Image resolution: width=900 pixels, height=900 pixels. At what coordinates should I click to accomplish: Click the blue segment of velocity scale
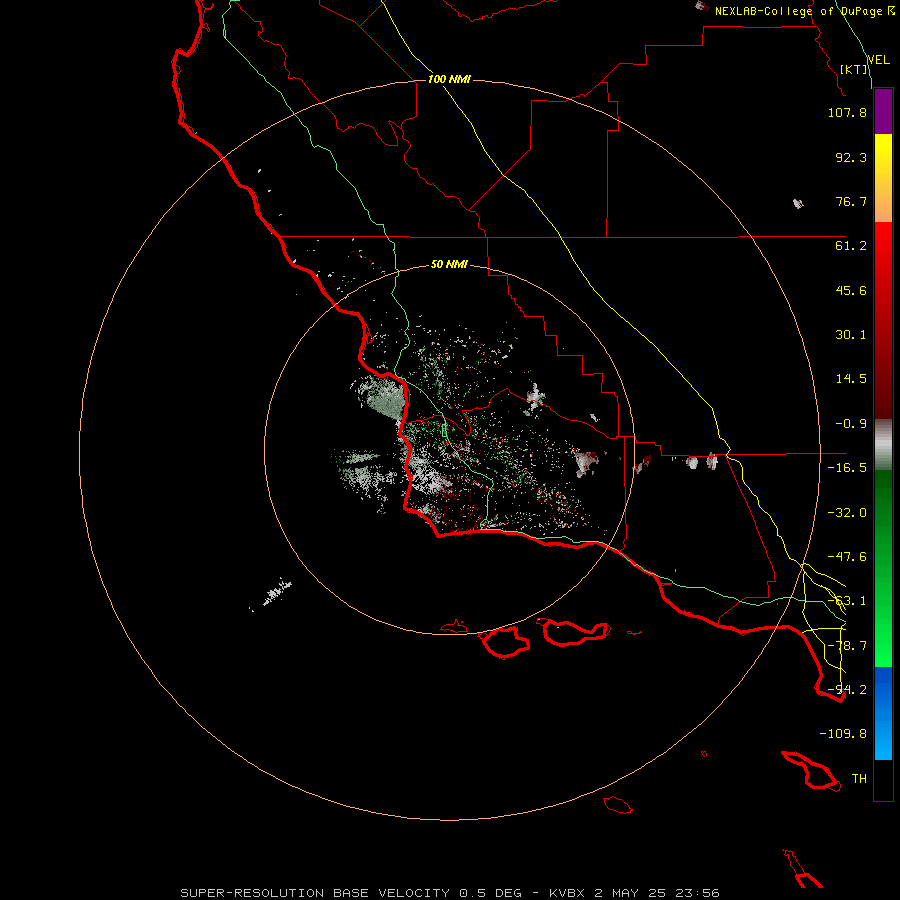pyautogui.click(x=883, y=713)
